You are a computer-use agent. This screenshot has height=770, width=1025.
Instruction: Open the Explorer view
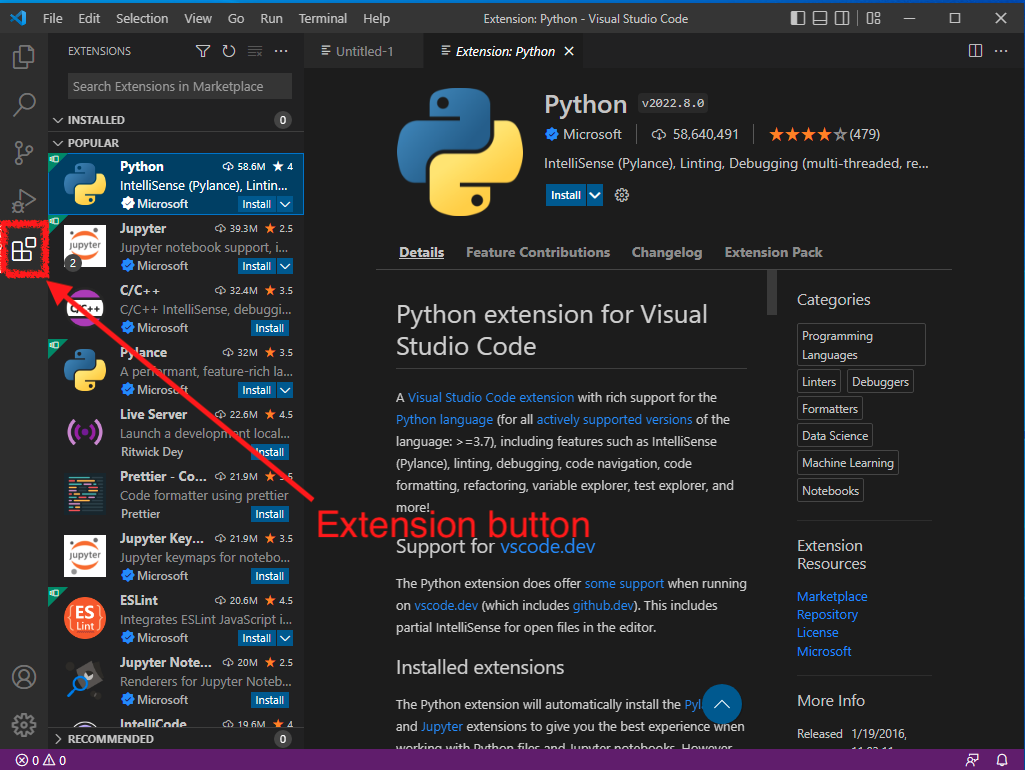point(24,57)
